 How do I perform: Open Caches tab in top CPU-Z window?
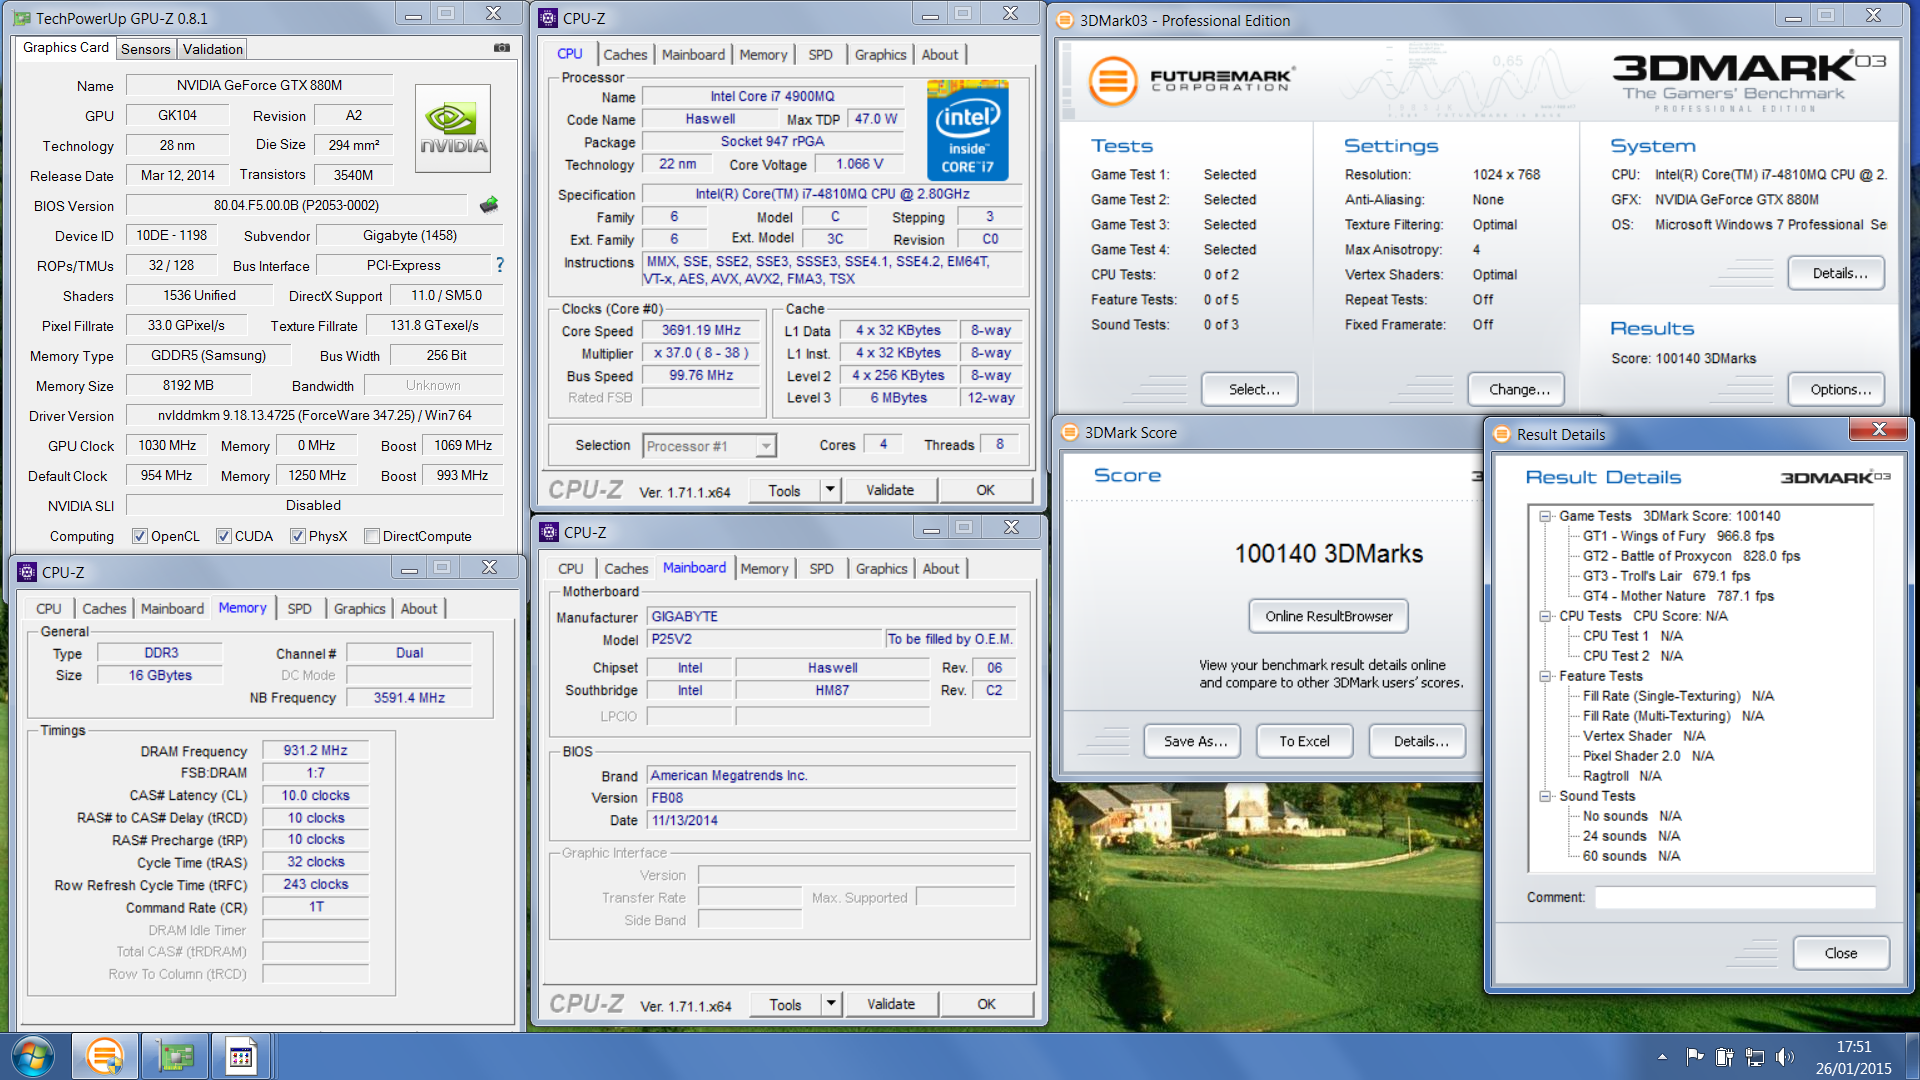click(x=625, y=55)
